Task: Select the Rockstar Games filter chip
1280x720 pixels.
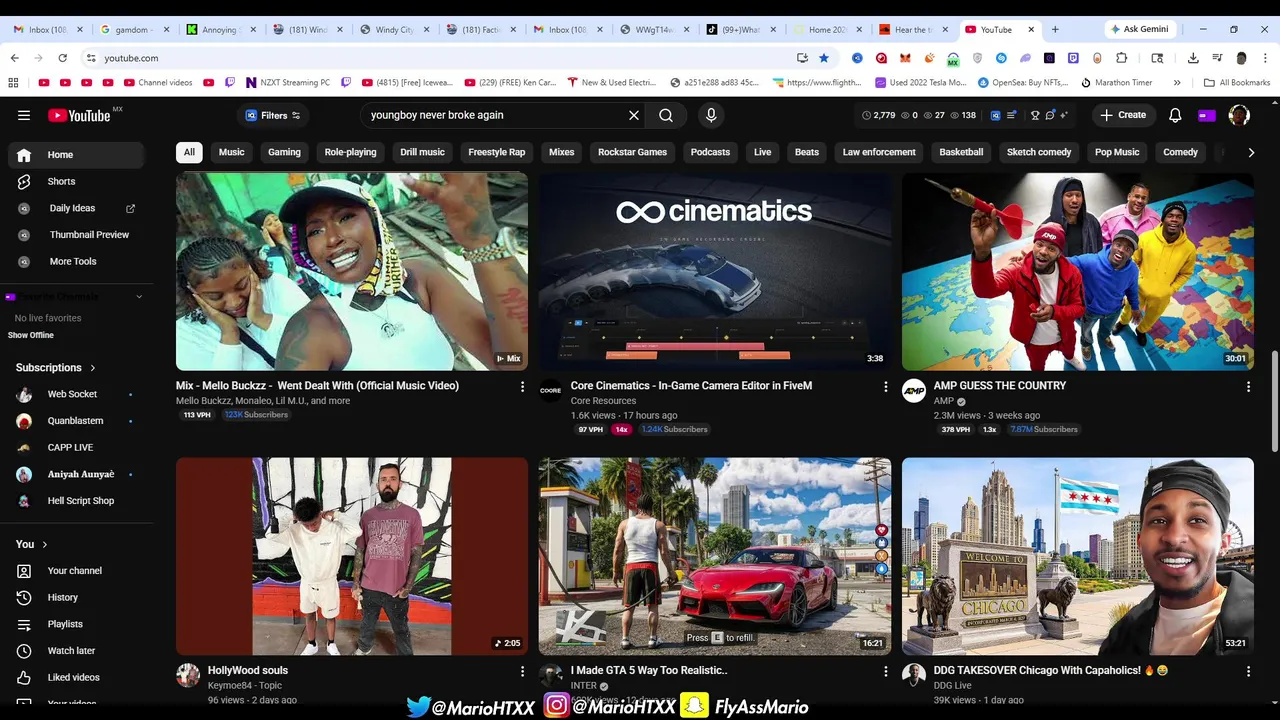Action: click(x=632, y=152)
